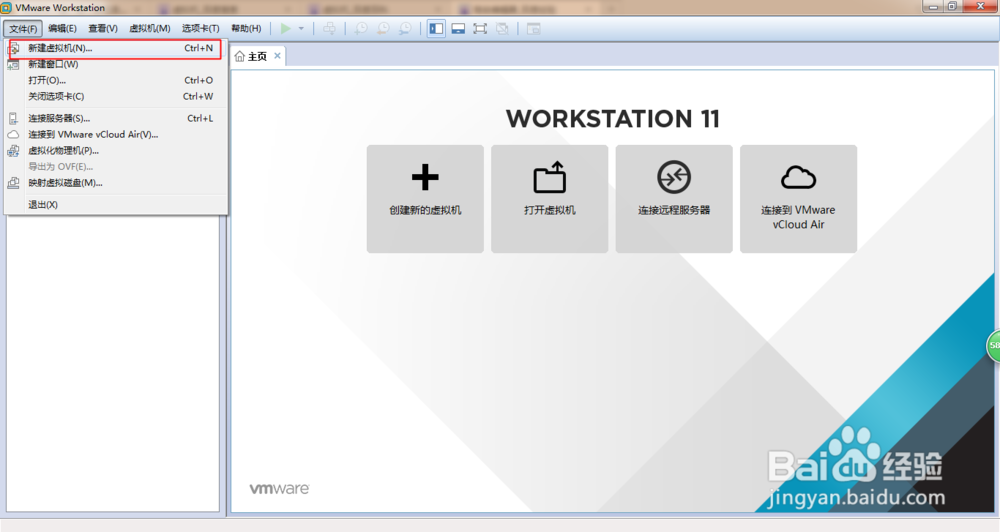Toggle the thumbnail bar view icon
Screen dimensions: 1000x532
458,29
